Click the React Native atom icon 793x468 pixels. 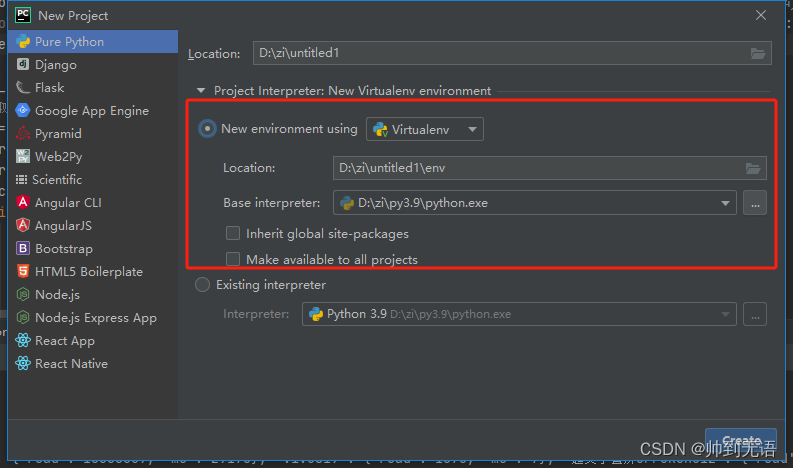tap(23, 363)
